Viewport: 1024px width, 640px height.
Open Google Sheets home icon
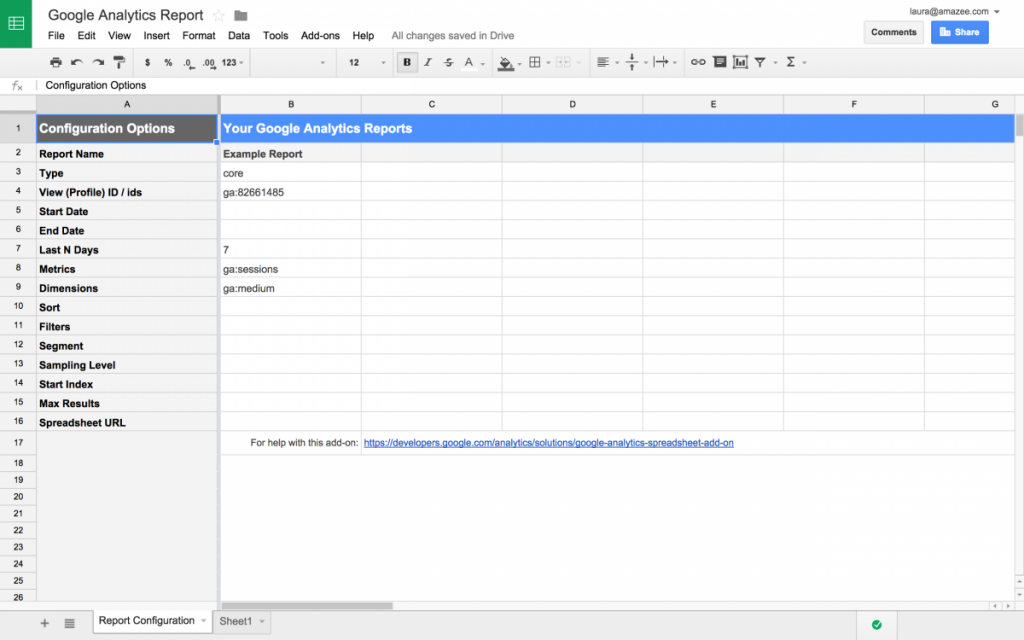tap(16, 24)
